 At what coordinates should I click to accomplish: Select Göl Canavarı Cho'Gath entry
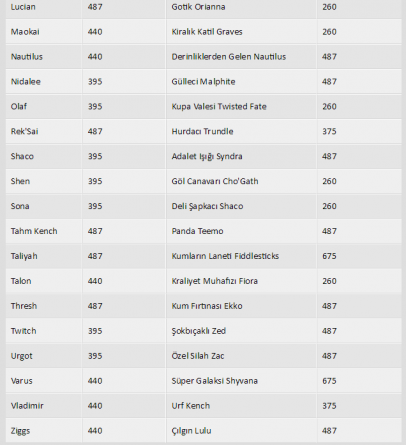point(215,181)
